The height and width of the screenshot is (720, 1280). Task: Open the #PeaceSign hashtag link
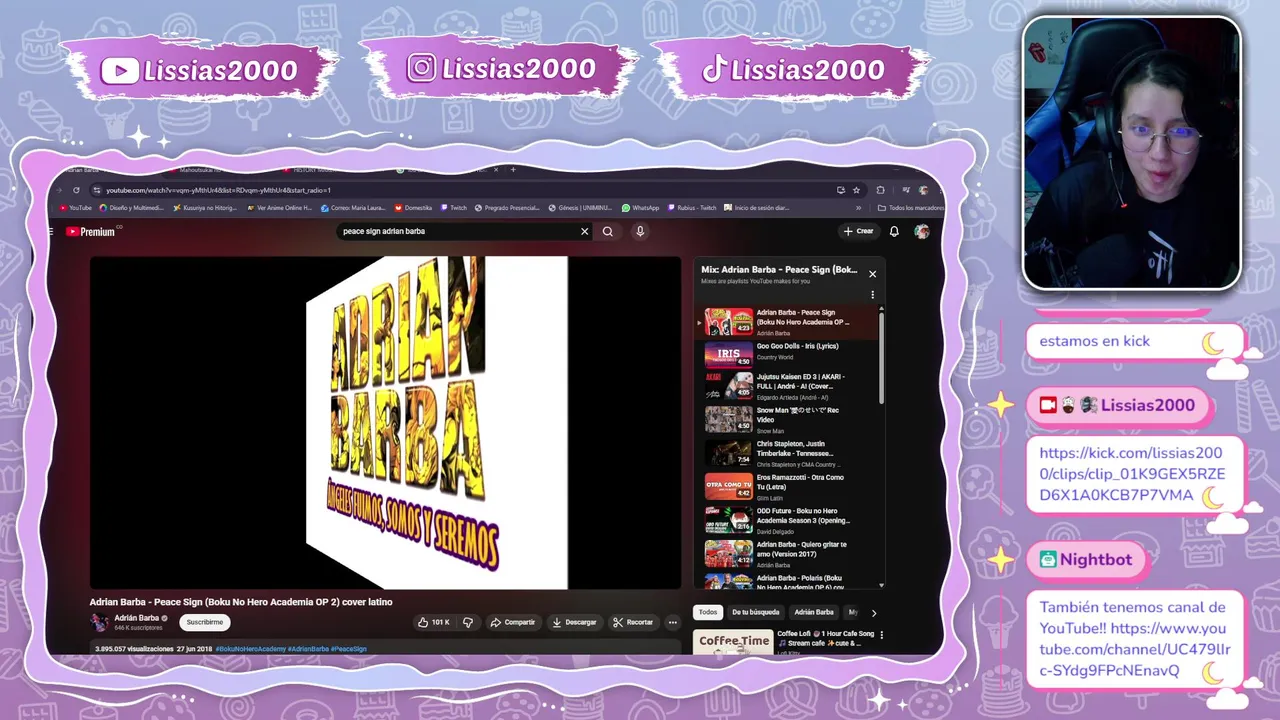click(349, 649)
